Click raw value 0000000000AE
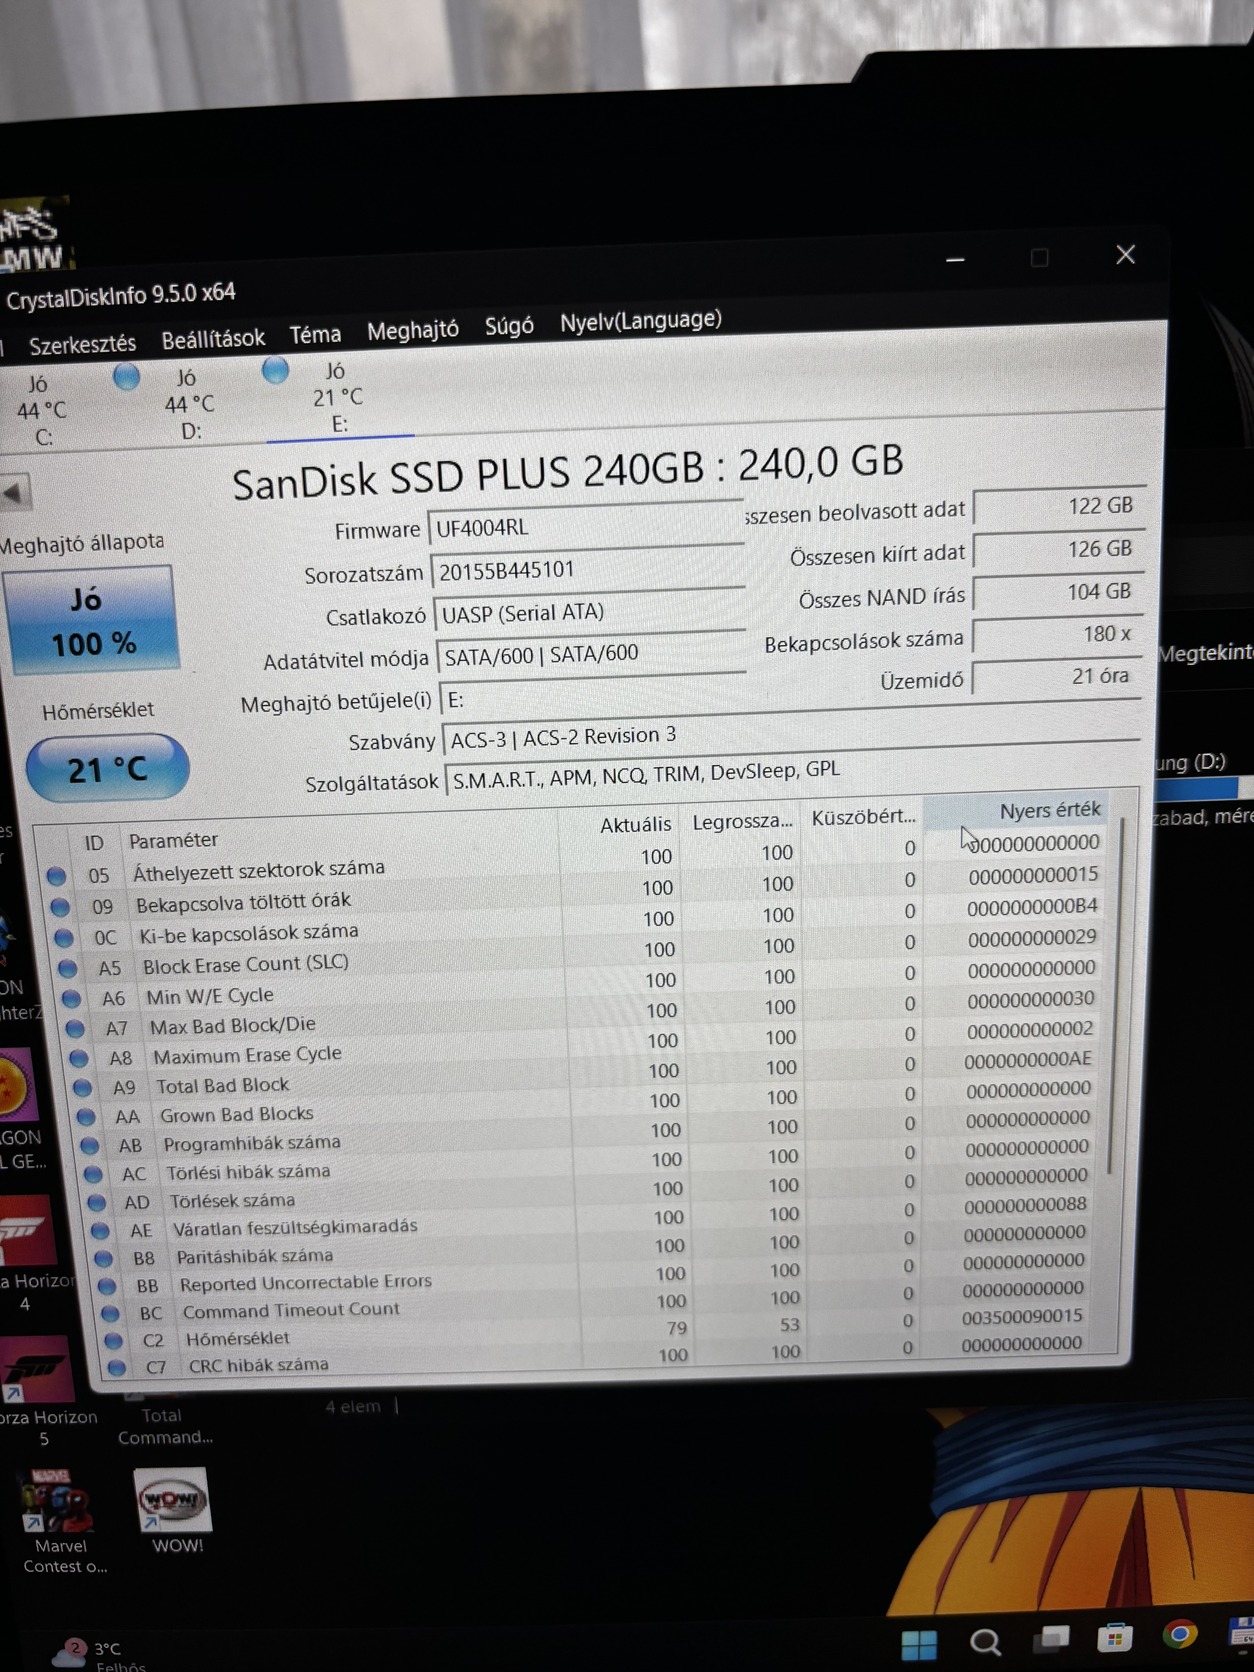This screenshot has height=1672, width=1254. tap(1028, 1059)
